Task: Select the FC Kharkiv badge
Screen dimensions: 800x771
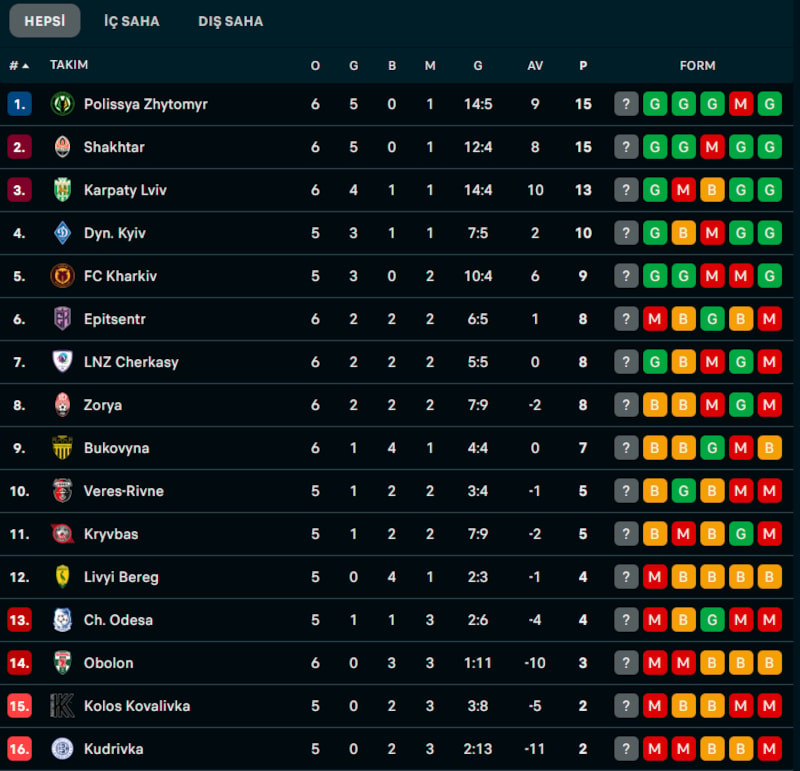Action: coord(62,276)
